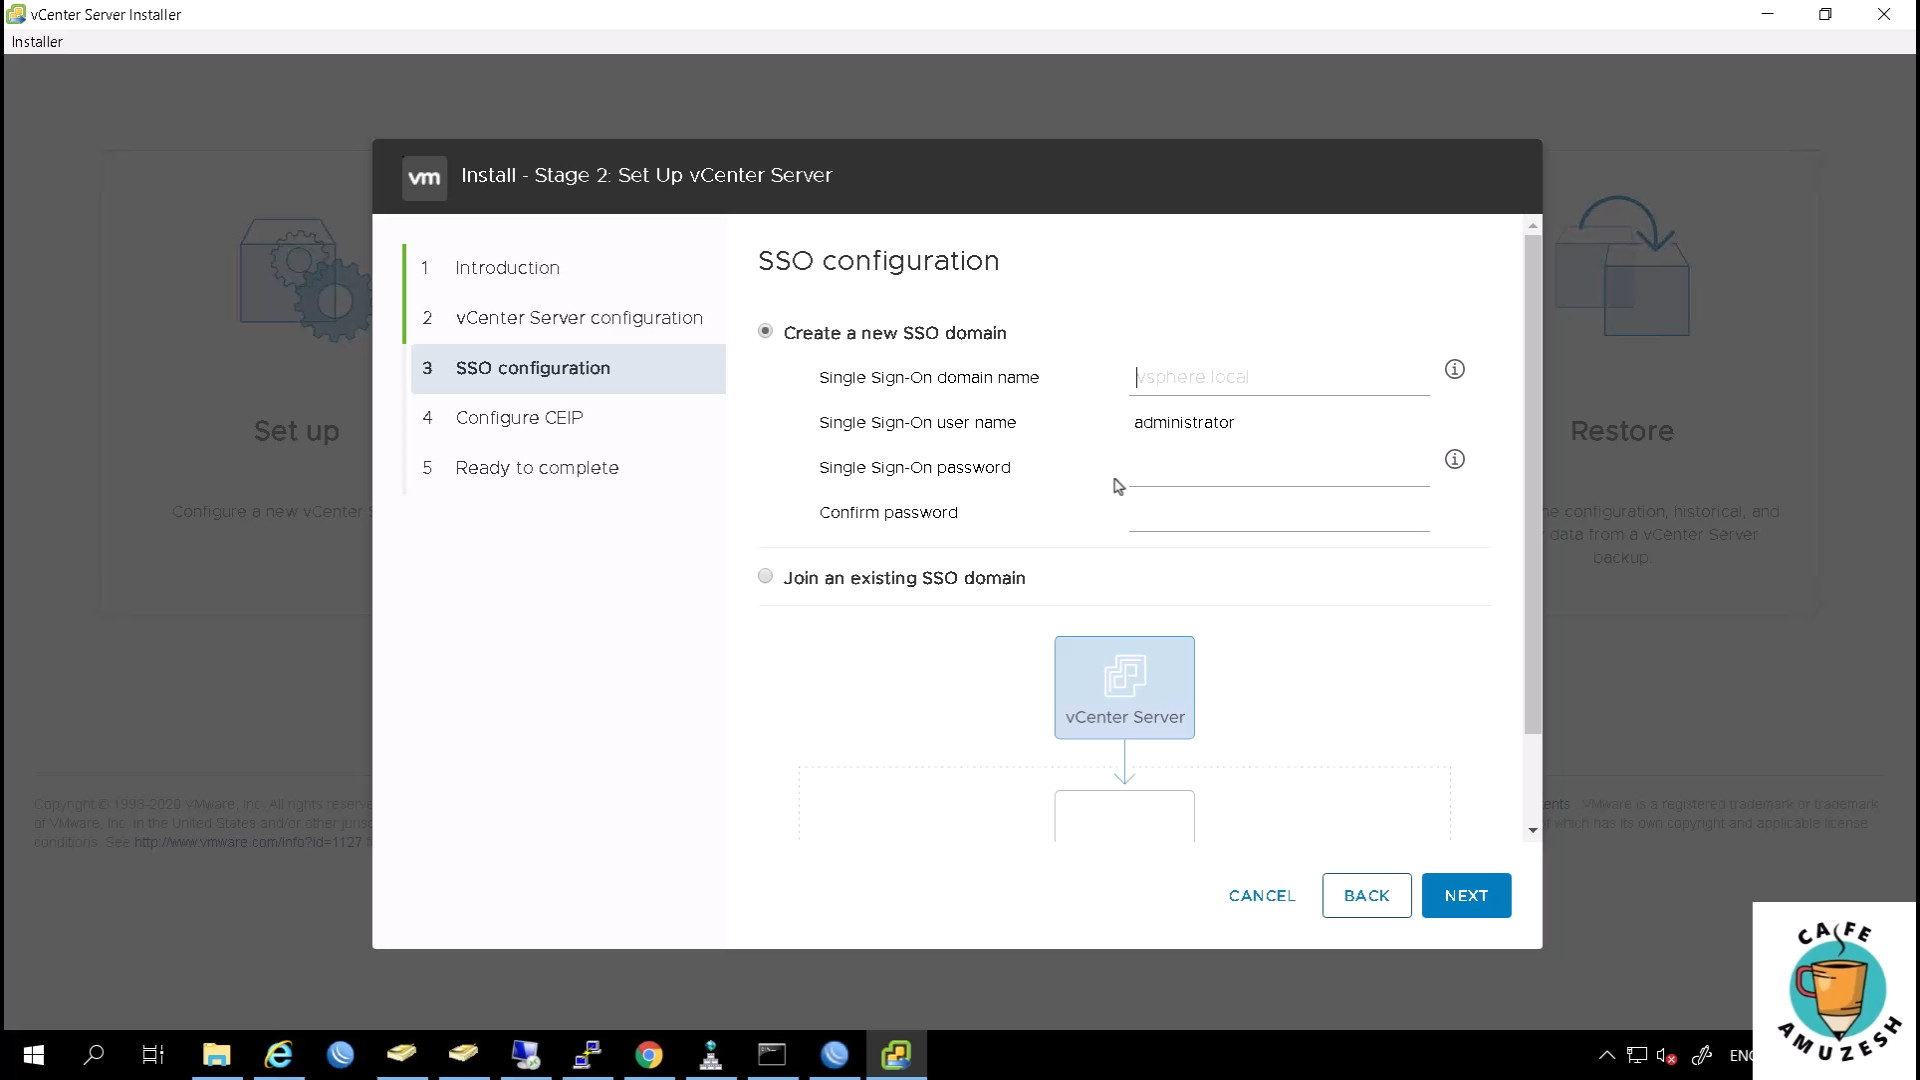Show hidden tray icons chevron
The image size is (1920, 1080).
tap(1606, 1055)
